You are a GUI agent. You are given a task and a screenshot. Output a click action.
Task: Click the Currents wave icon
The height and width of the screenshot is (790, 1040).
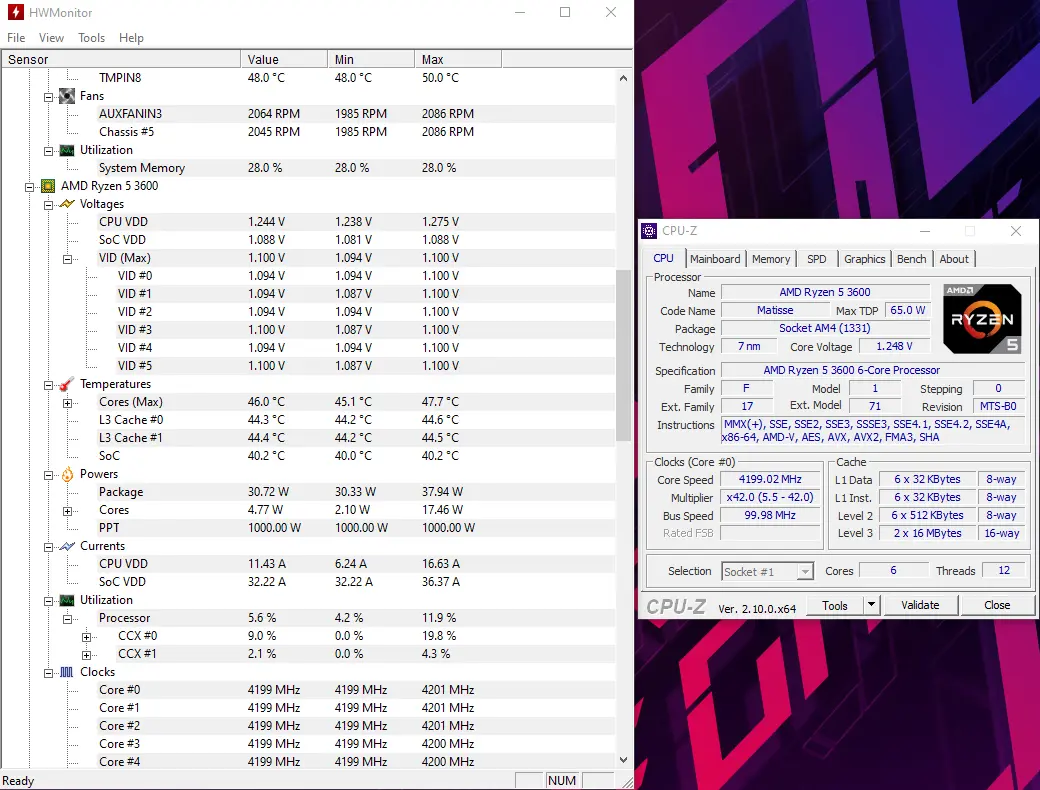pyautogui.click(x=67, y=547)
